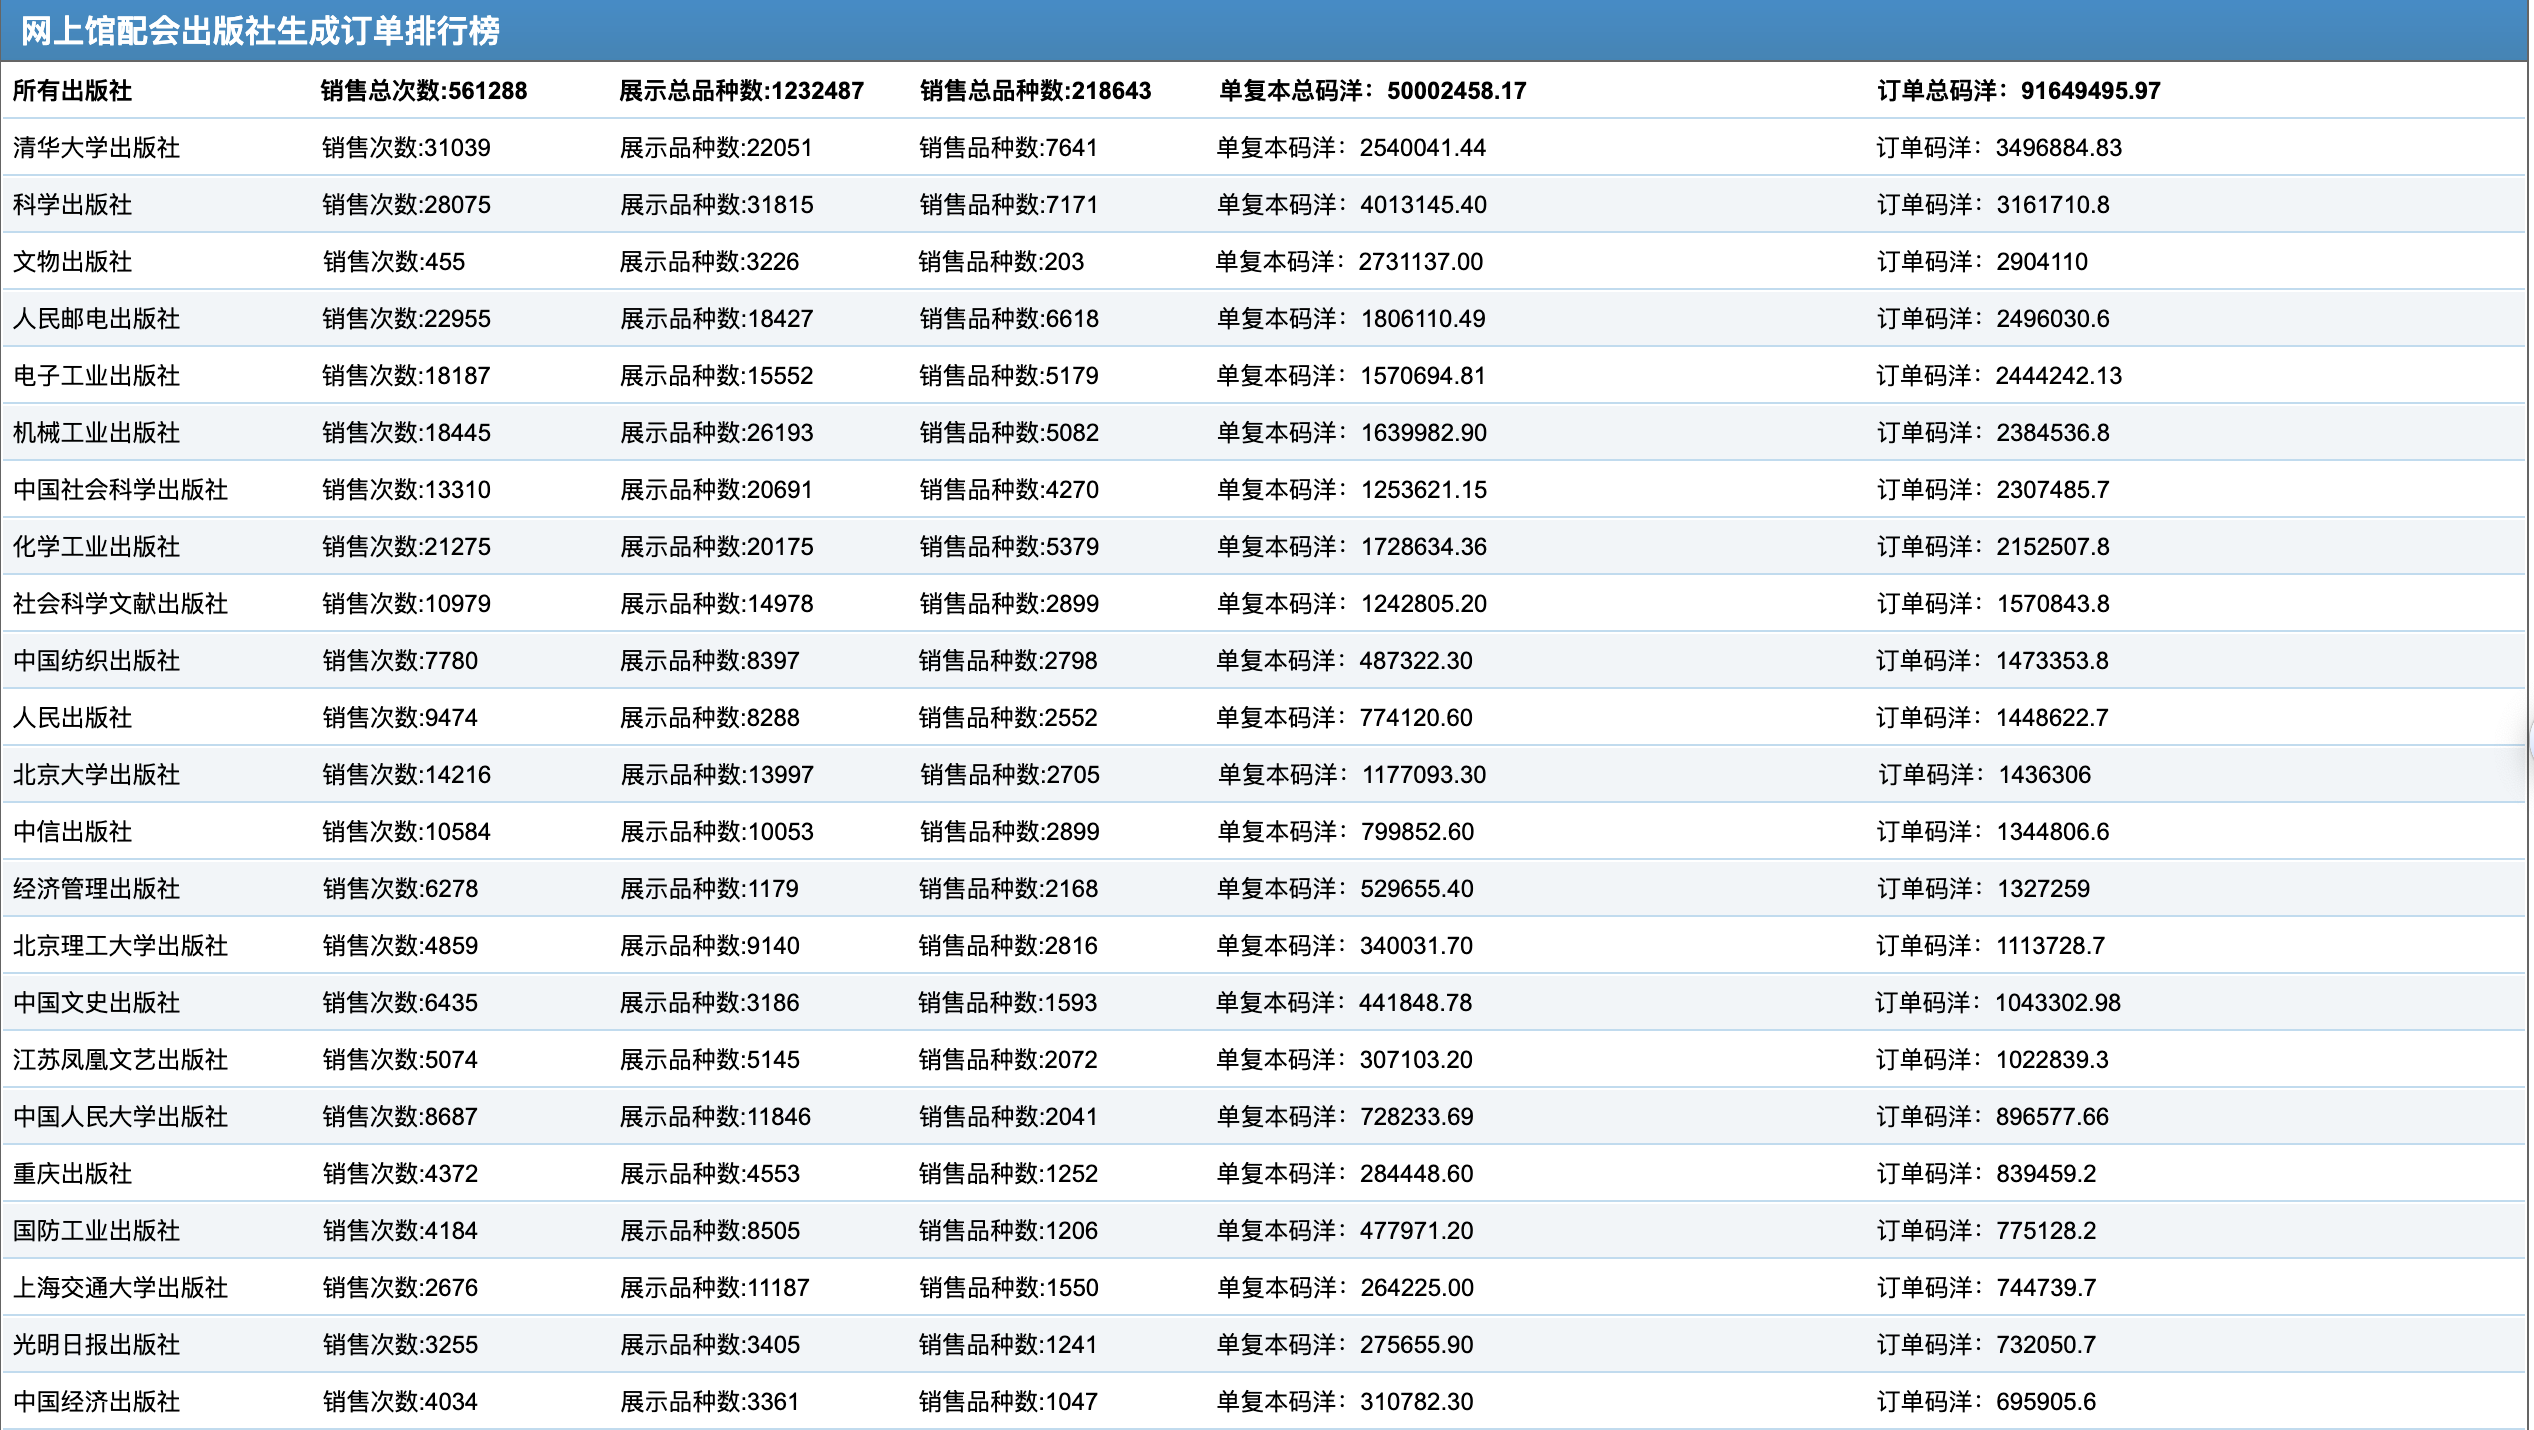Click 机械工业出版社 in the list
The height and width of the screenshot is (1430, 2534).
click(x=96, y=433)
